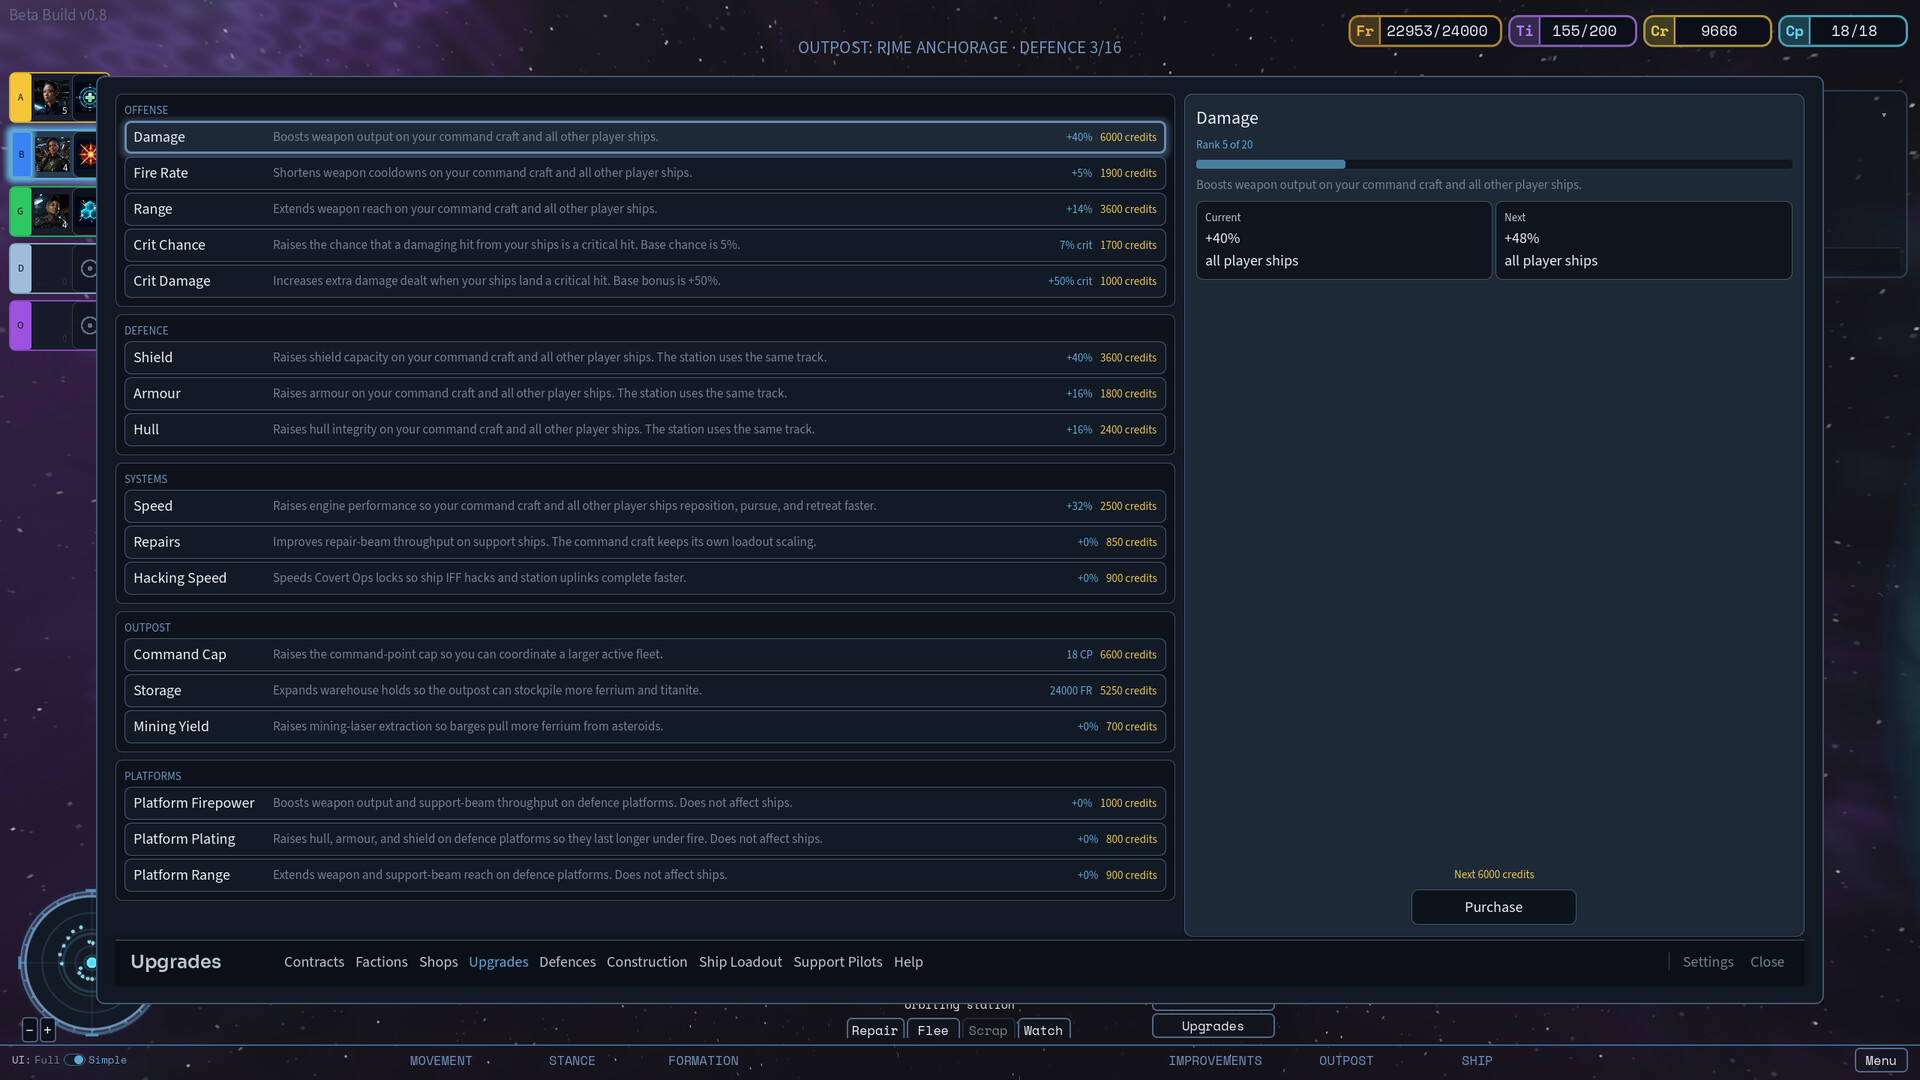The width and height of the screenshot is (1920, 1080).
Task: Open the Ship Loadout tab
Action: [740, 962]
